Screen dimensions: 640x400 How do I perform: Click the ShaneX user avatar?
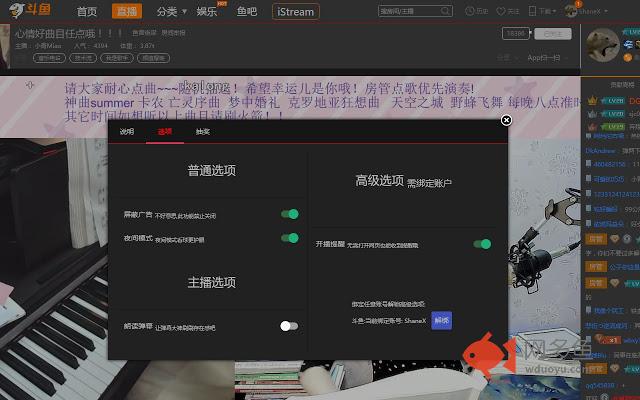571,11
